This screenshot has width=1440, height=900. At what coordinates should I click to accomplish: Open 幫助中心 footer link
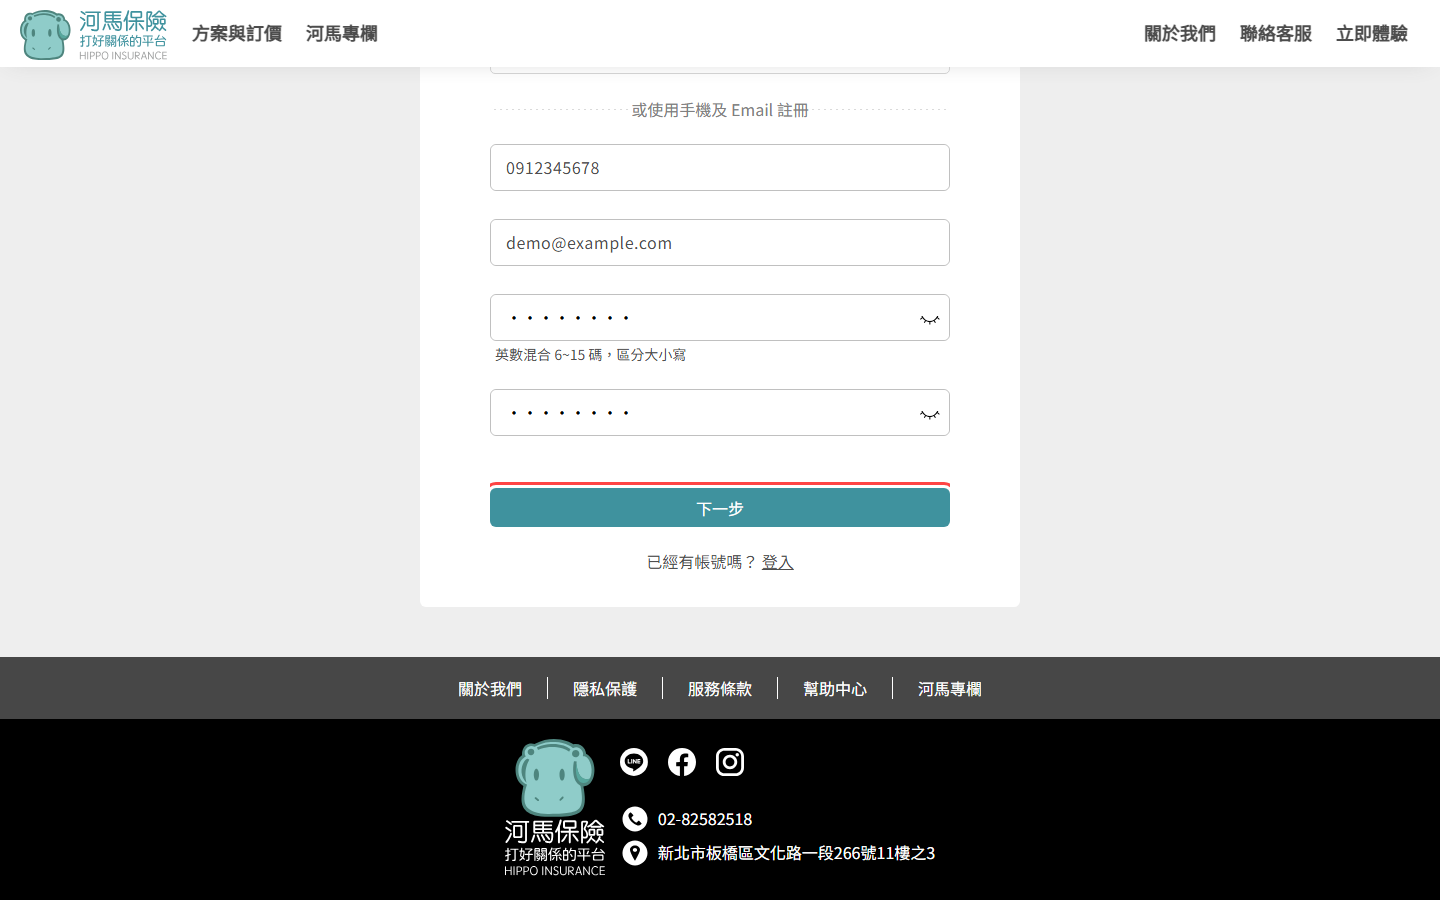point(835,689)
